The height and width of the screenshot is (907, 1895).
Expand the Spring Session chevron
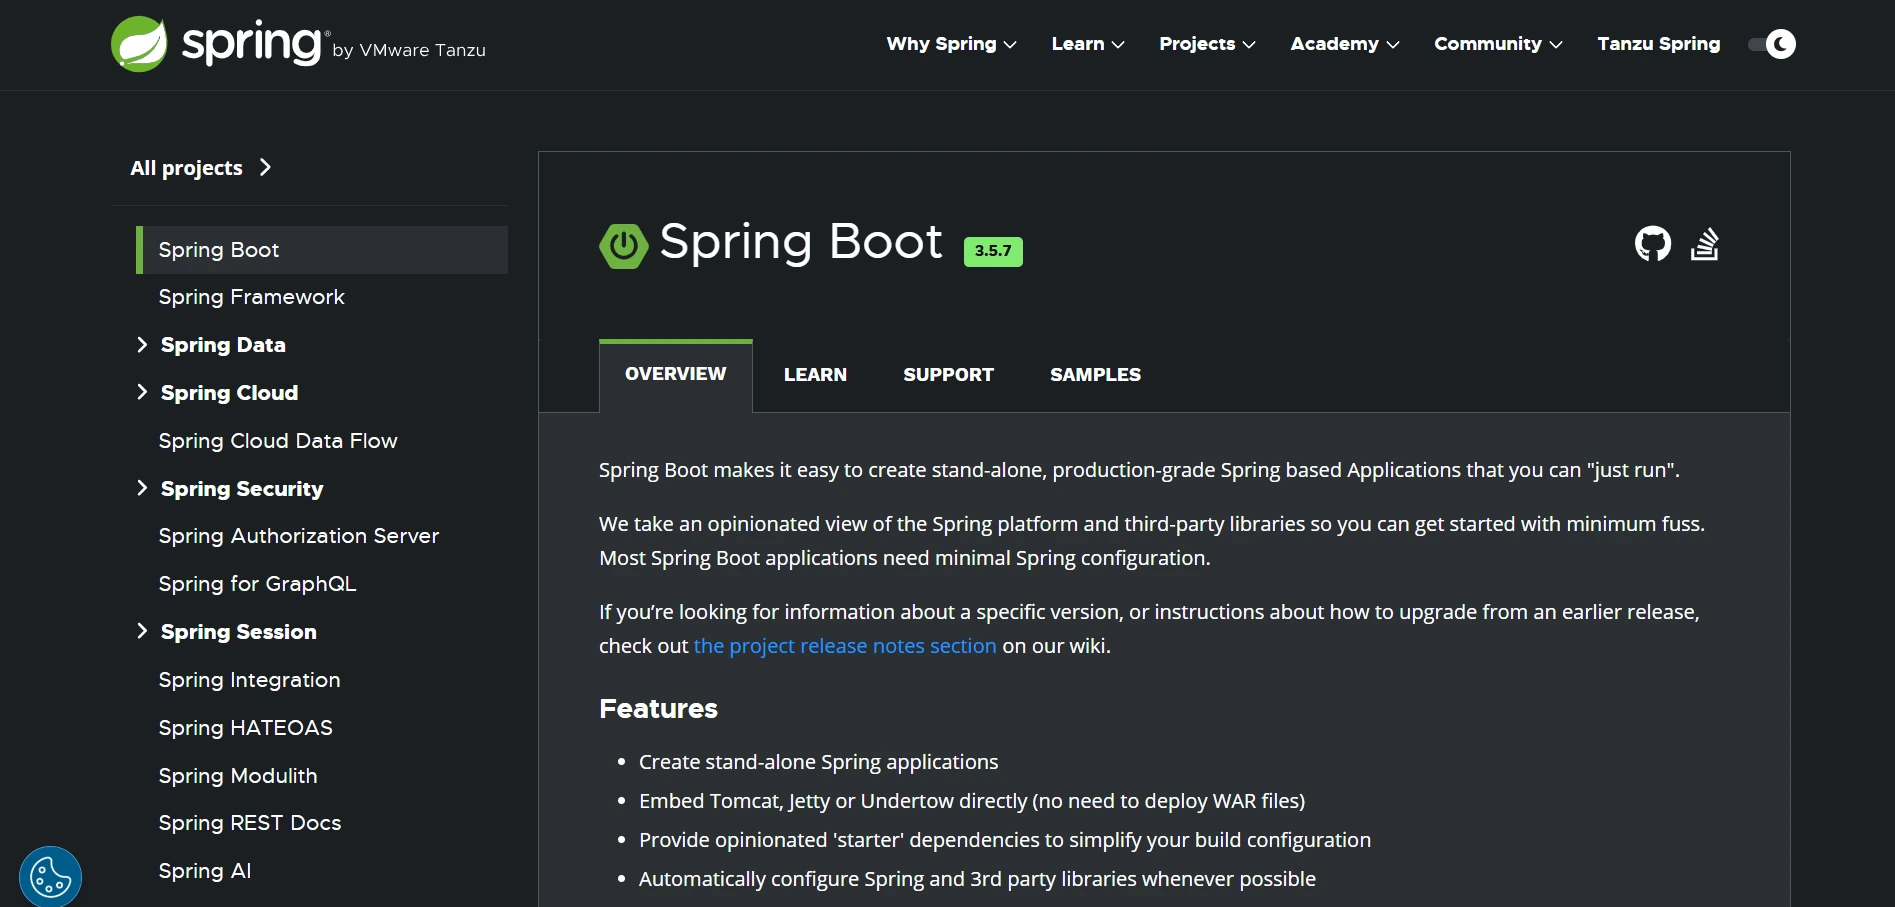(142, 631)
